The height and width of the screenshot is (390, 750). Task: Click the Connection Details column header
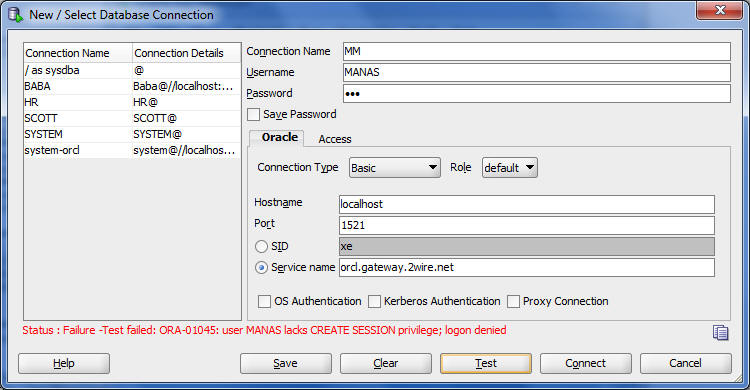(187, 53)
